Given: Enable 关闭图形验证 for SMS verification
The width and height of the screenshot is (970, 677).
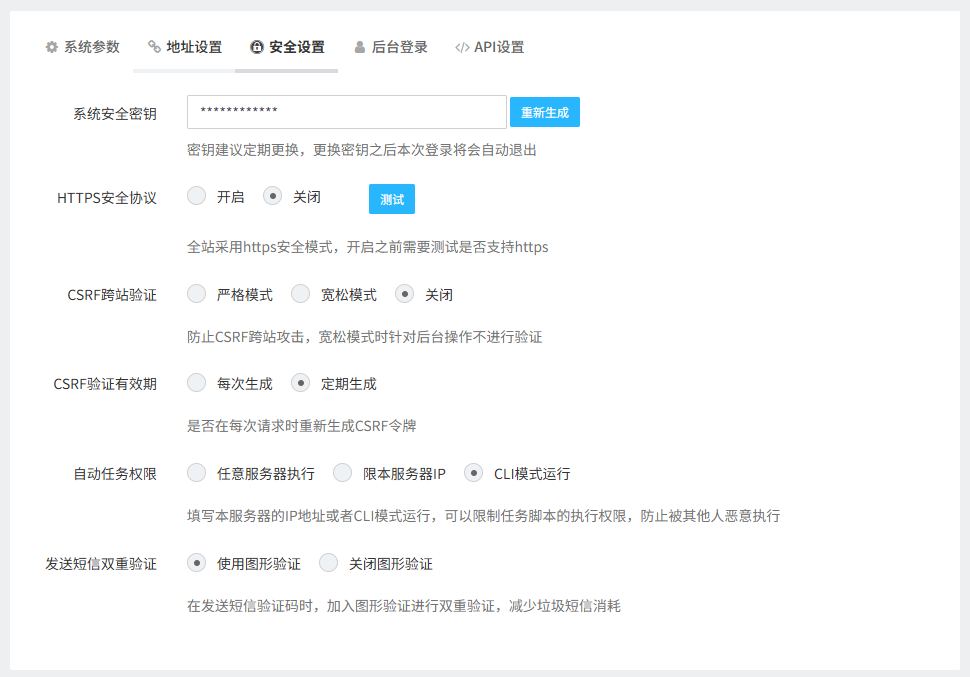Looking at the screenshot, I should click(328, 563).
